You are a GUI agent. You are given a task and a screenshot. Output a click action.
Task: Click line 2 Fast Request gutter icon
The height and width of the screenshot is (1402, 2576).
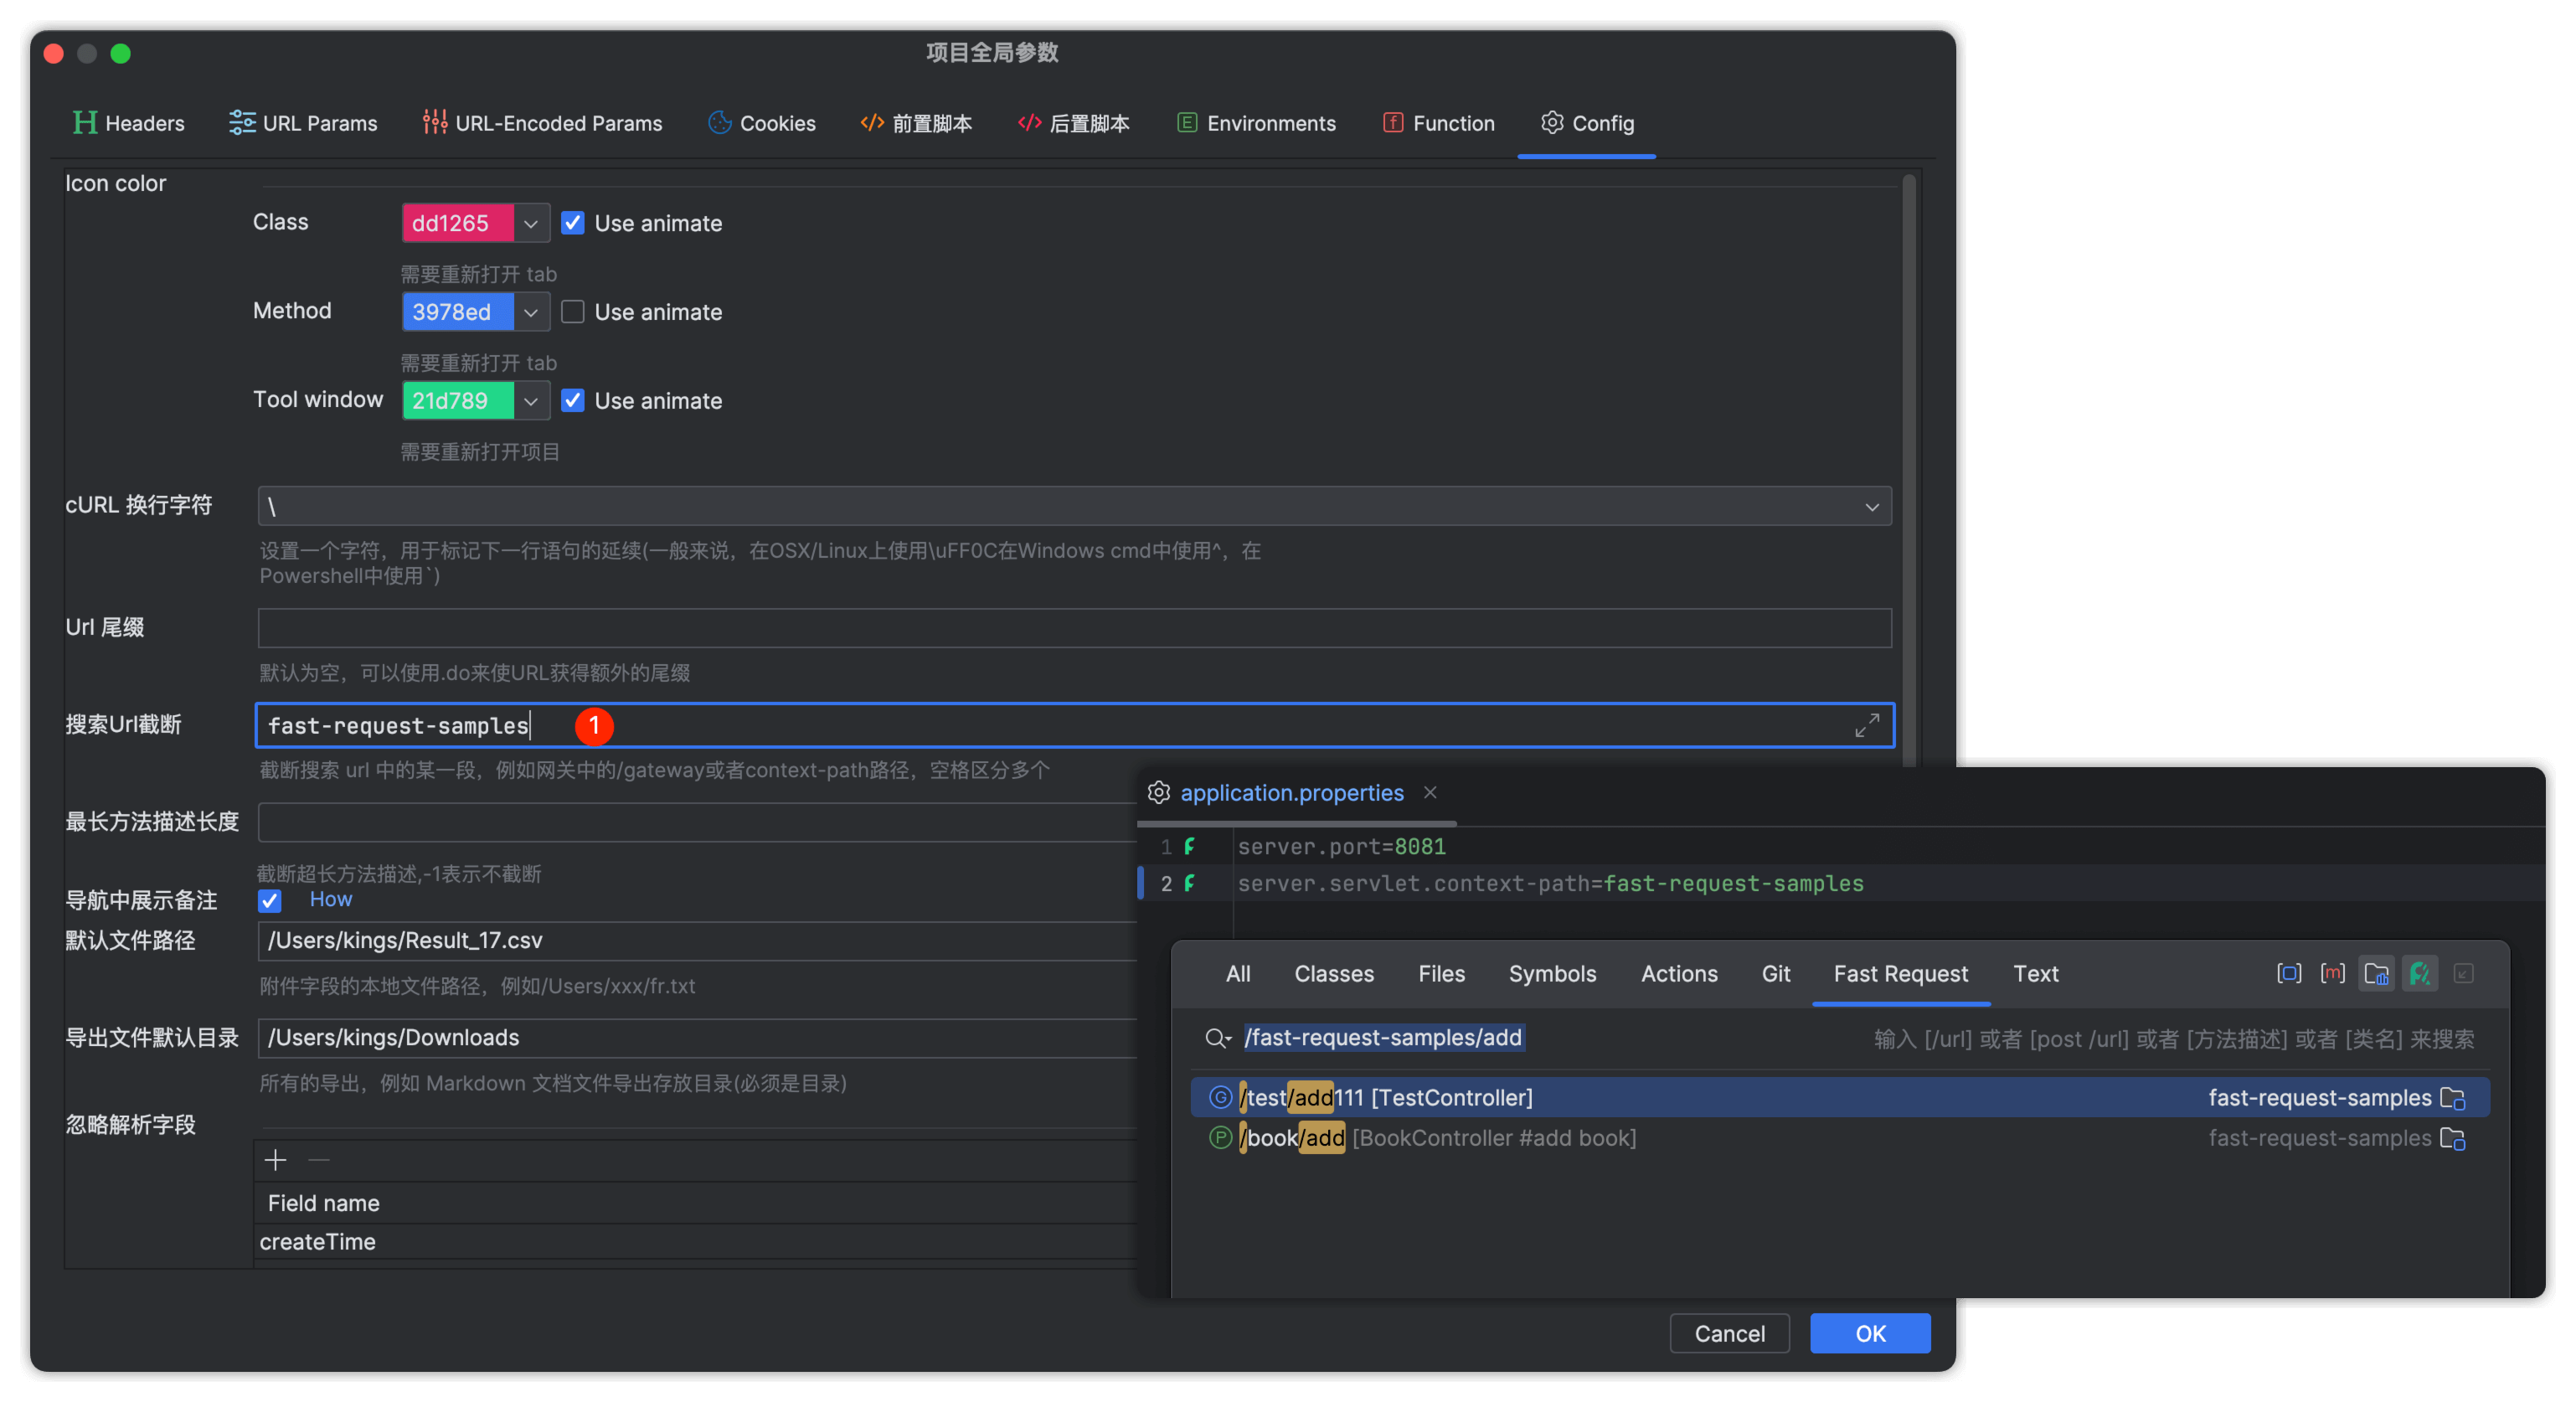1189,883
